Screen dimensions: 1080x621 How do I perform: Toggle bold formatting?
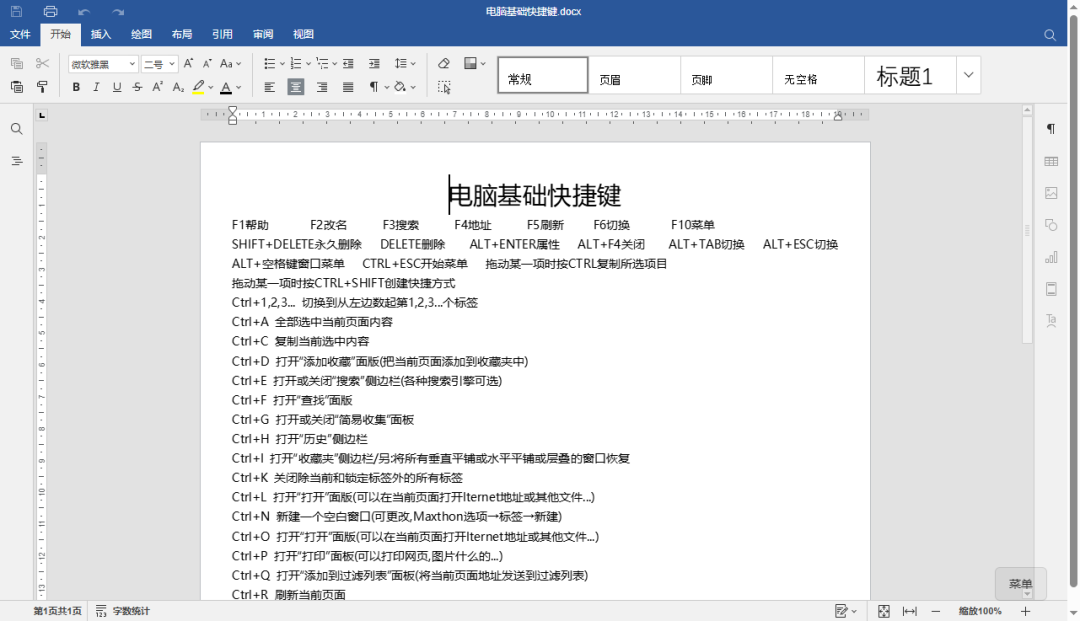click(76, 87)
